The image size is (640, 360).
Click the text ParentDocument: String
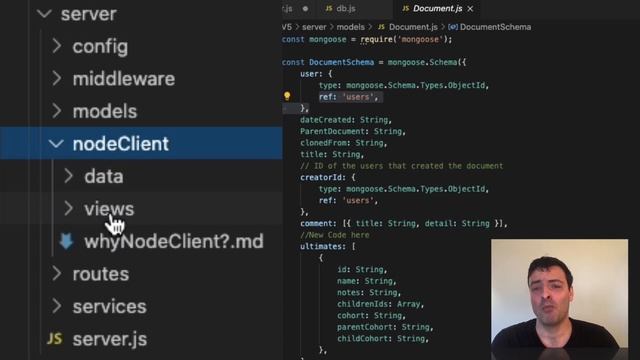(353, 131)
